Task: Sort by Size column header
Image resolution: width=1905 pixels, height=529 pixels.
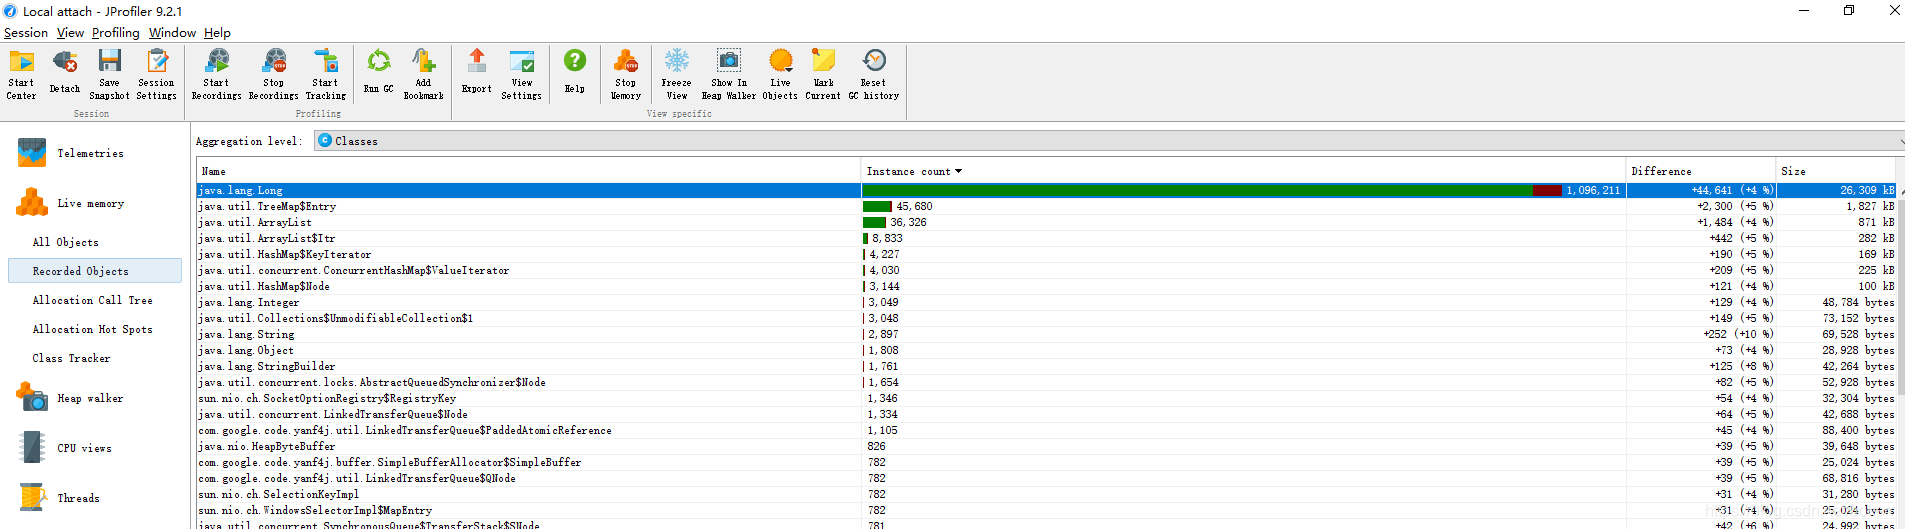Action: click(x=1836, y=171)
